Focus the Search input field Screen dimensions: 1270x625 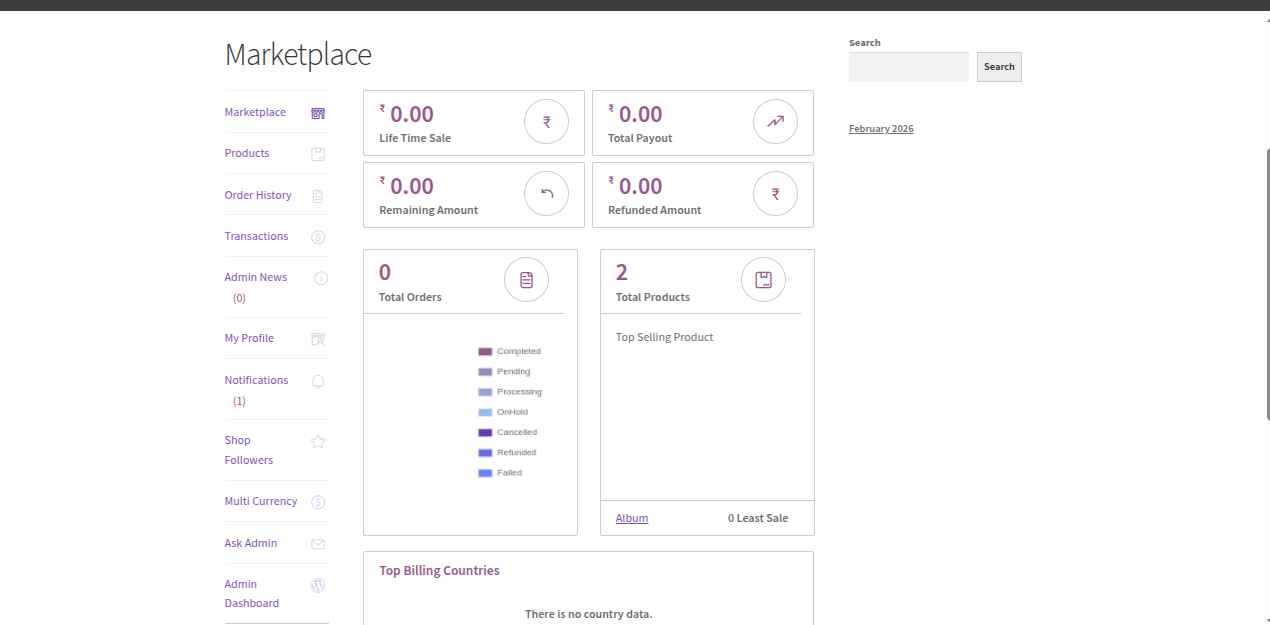908,67
